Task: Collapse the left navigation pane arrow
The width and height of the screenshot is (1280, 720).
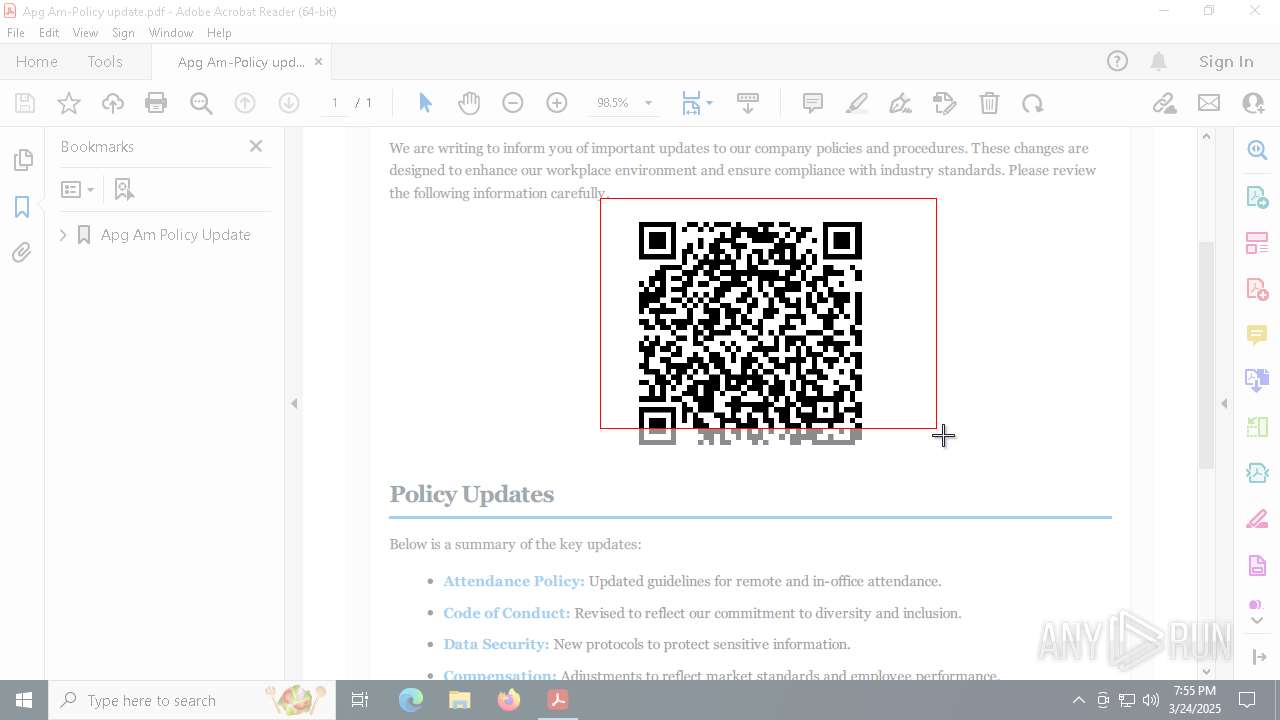Action: (294, 404)
